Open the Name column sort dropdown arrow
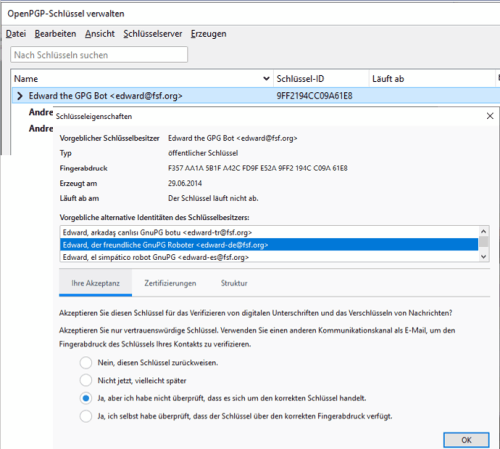This screenshot has width=500, height=449. tap(266, 79)
